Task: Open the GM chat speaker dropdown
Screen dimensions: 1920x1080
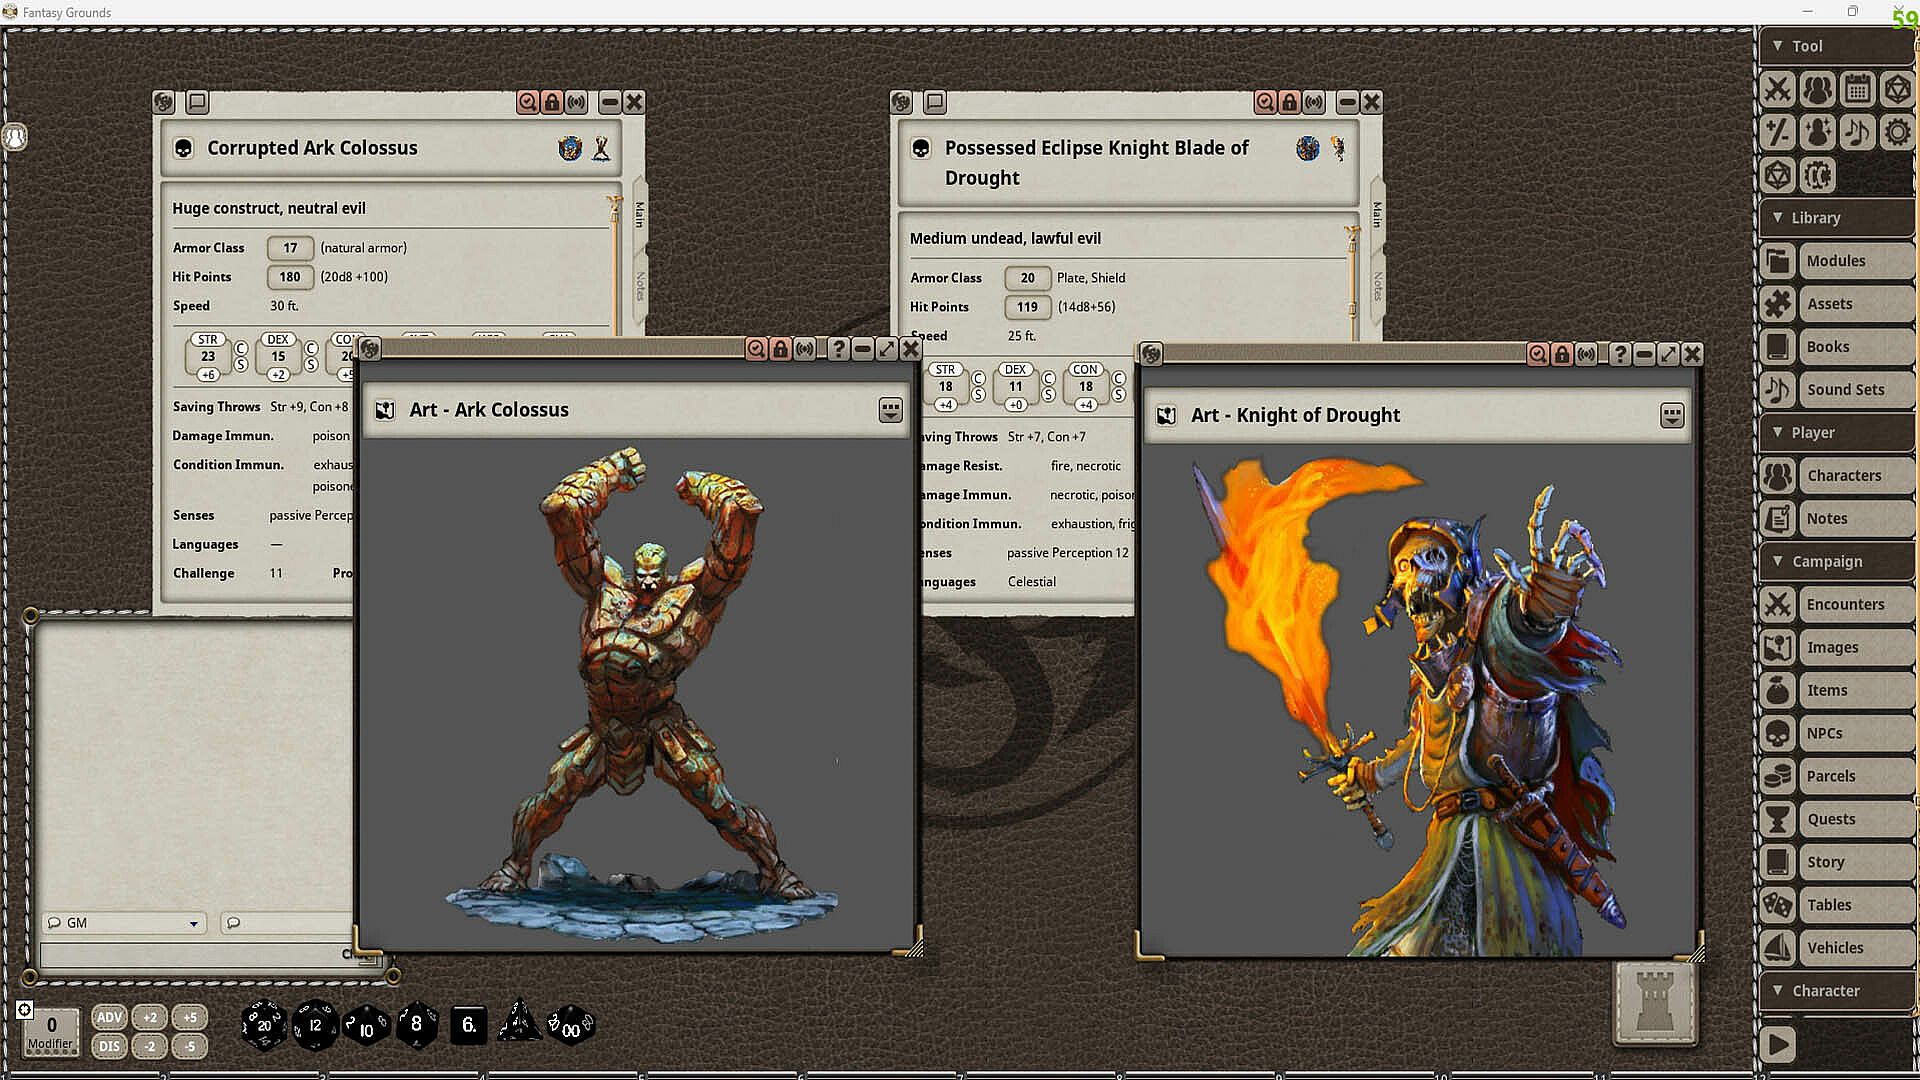Action: pos(193,923)
